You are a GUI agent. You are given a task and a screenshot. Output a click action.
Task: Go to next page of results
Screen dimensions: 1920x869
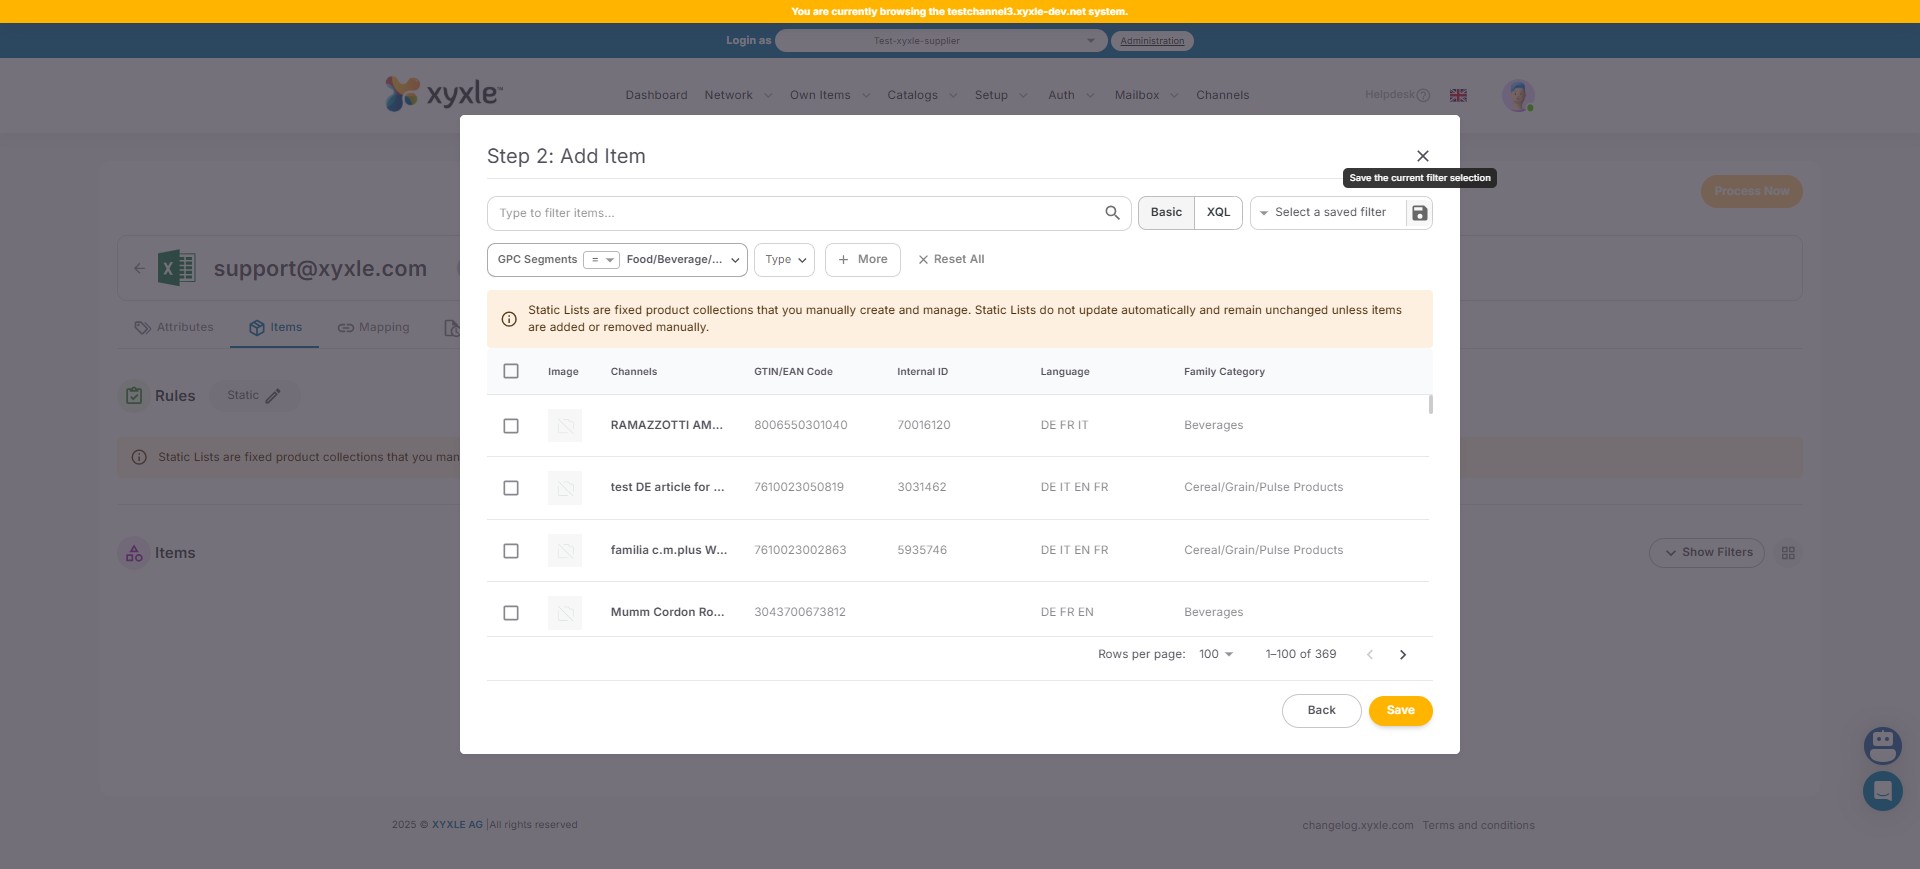(1402, 655)
